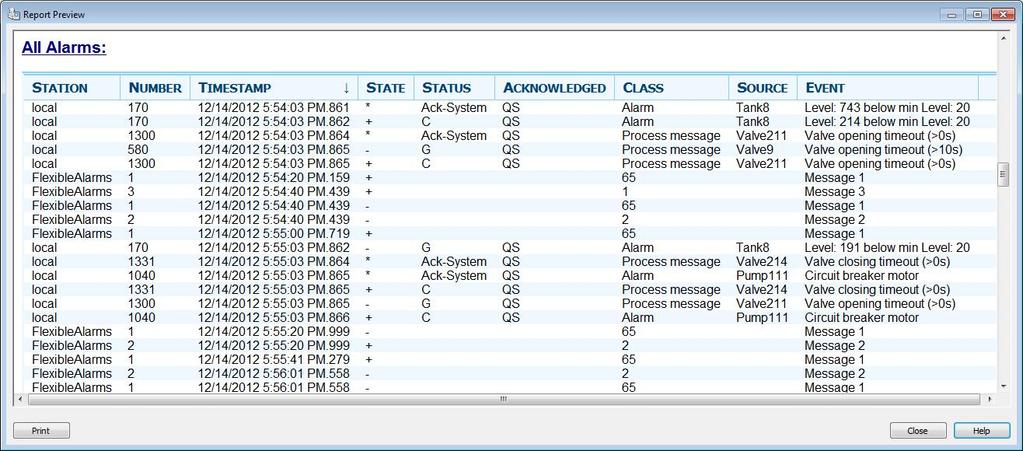1023x451 pixels.
Task: Toggle the Timestamp sort direction arrow
Action: coord(346,88)
